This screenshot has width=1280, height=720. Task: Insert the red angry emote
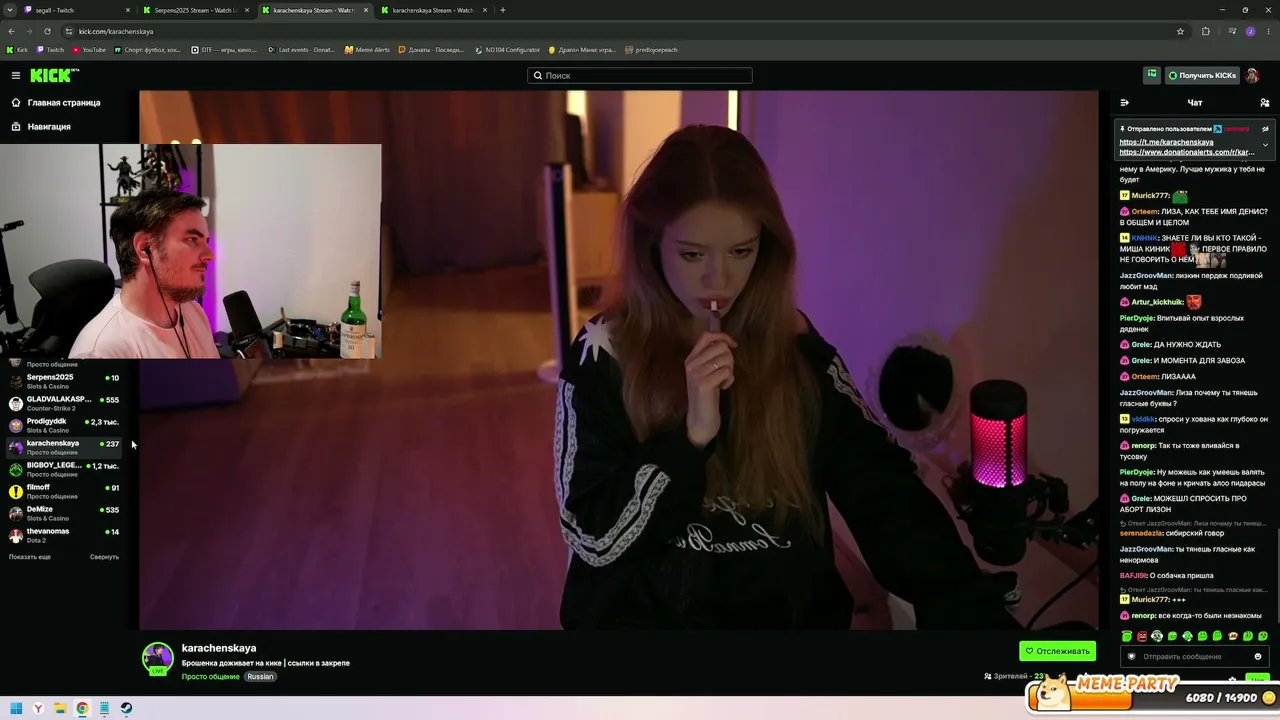[x=1142, y=636]
